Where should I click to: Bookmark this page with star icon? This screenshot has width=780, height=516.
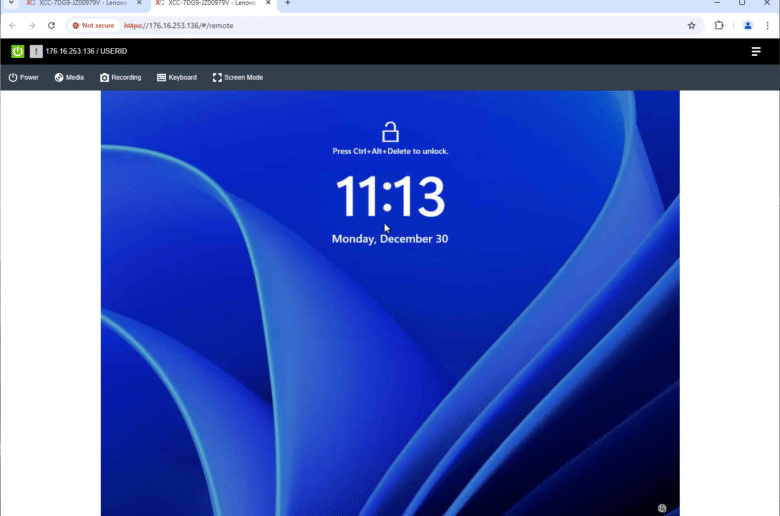tap(691, 25)
